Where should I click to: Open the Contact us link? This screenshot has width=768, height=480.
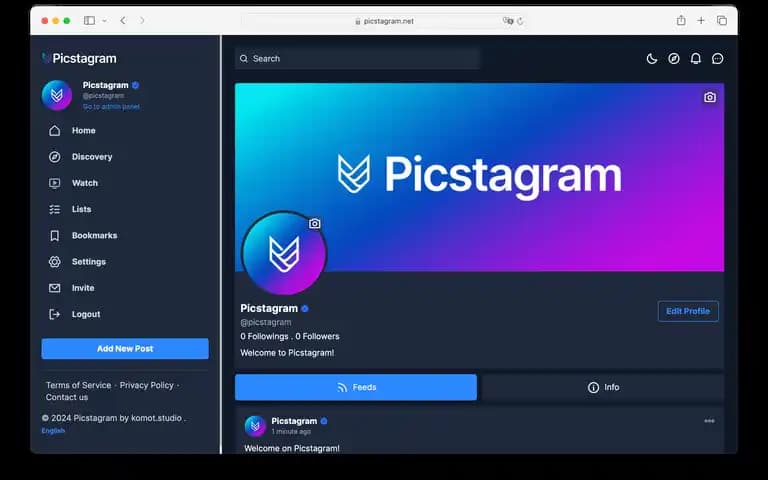(67, 397)
